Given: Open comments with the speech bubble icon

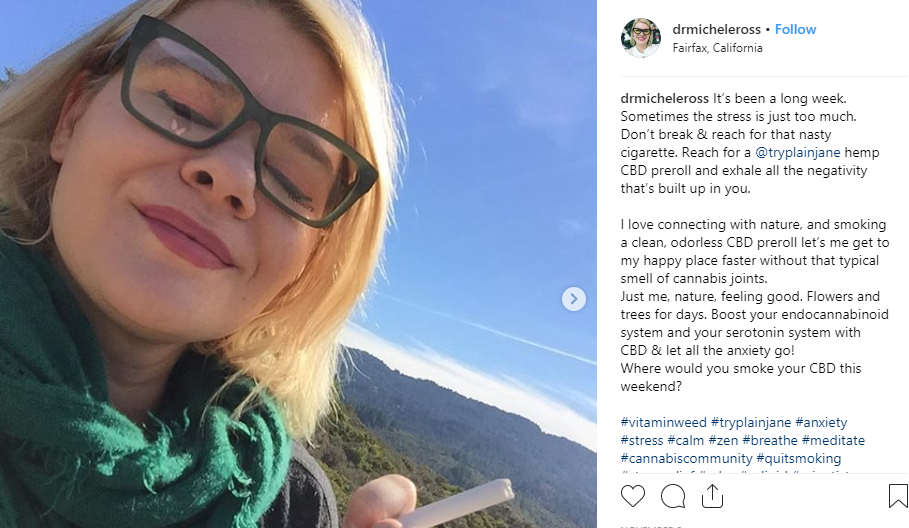Looking at the screenshot, I should (x=673, y=497).
